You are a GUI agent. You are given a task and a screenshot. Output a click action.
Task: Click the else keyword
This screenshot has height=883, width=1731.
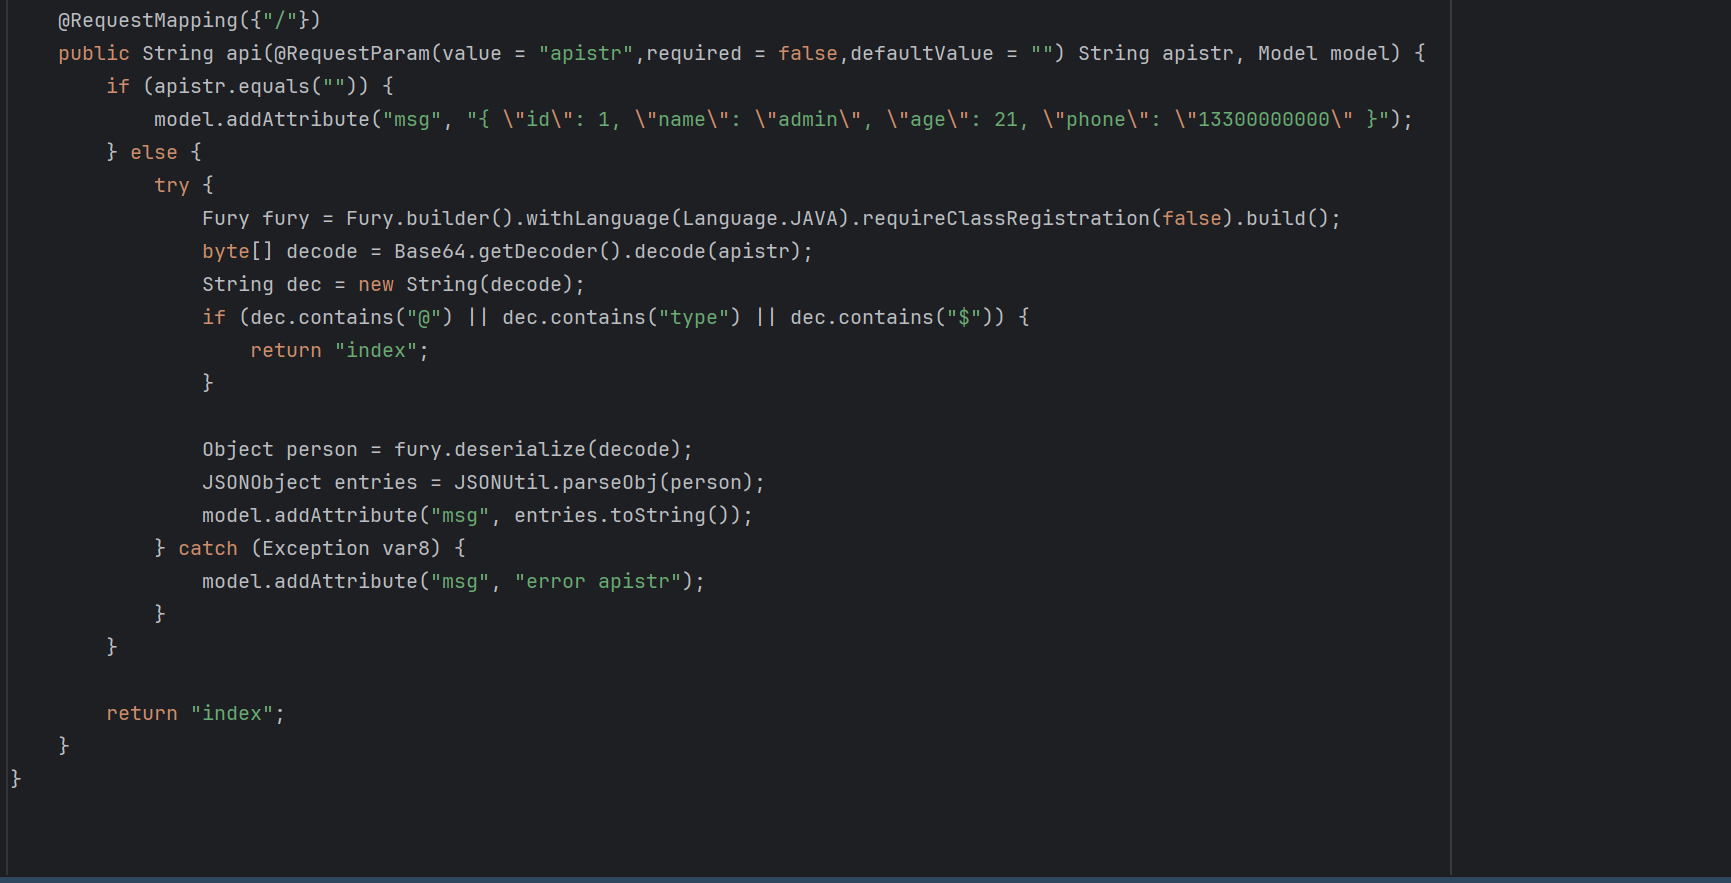tap(154, 152)
